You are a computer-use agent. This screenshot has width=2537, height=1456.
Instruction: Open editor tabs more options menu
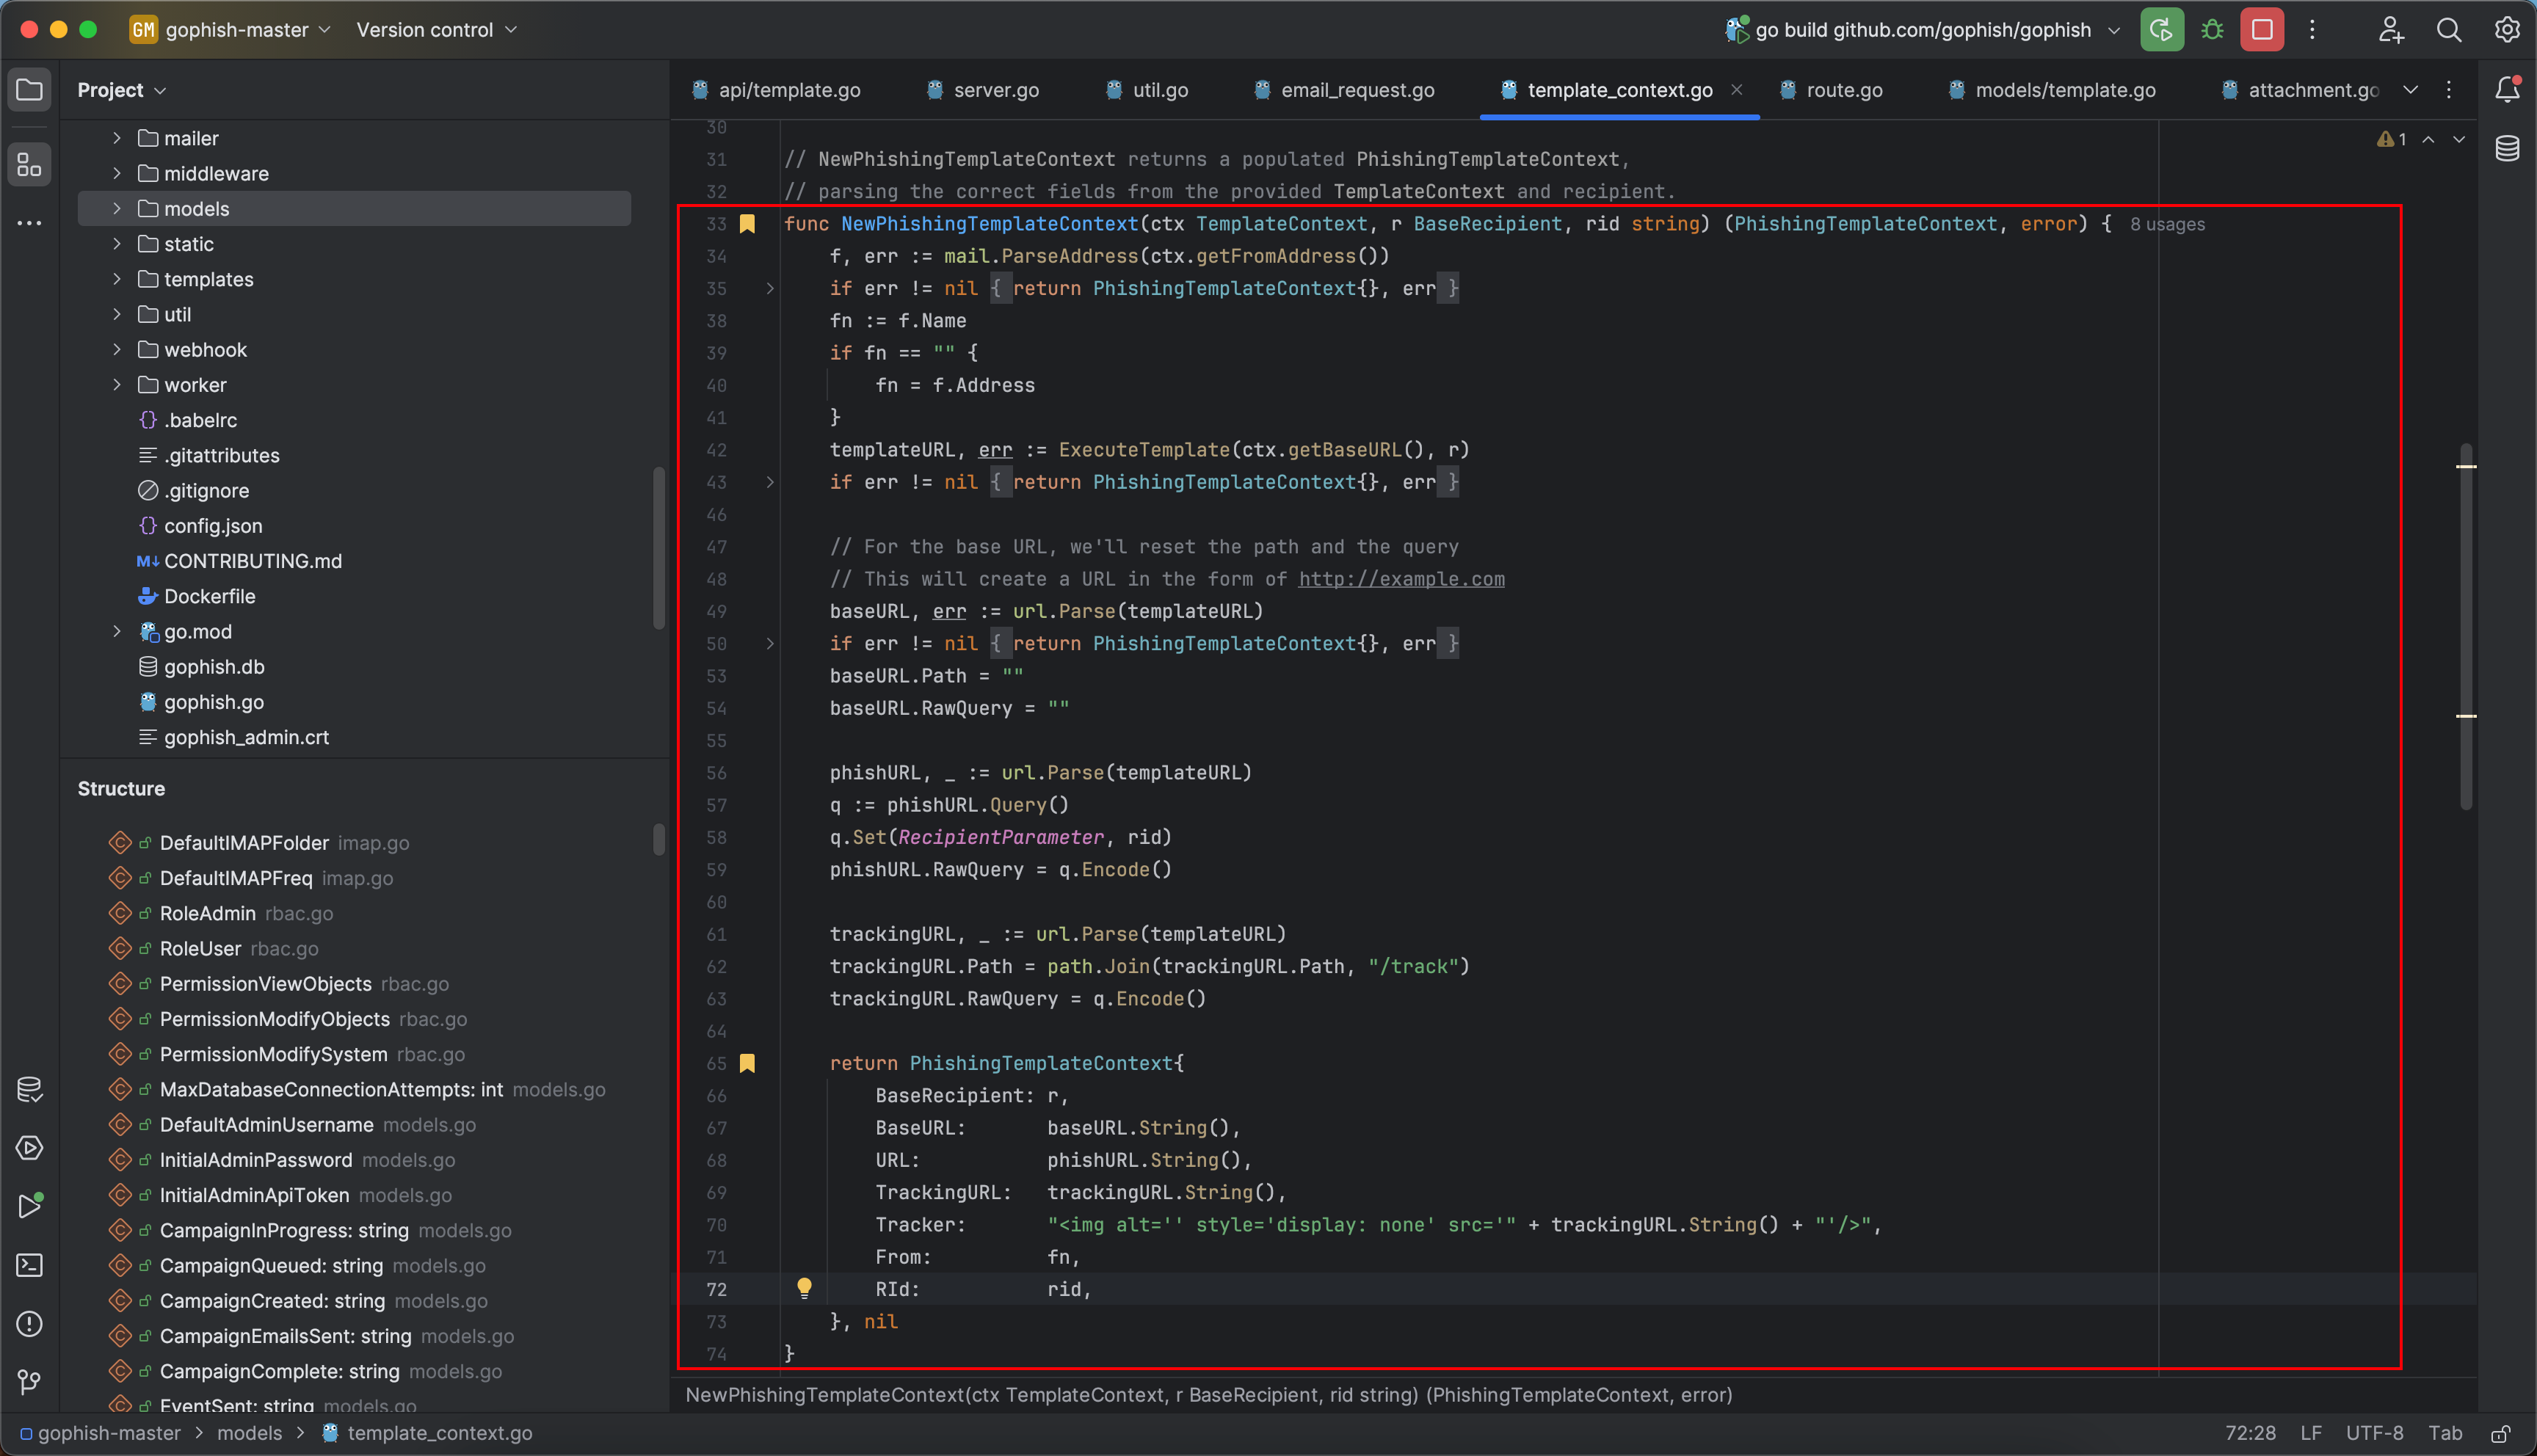2449,90
